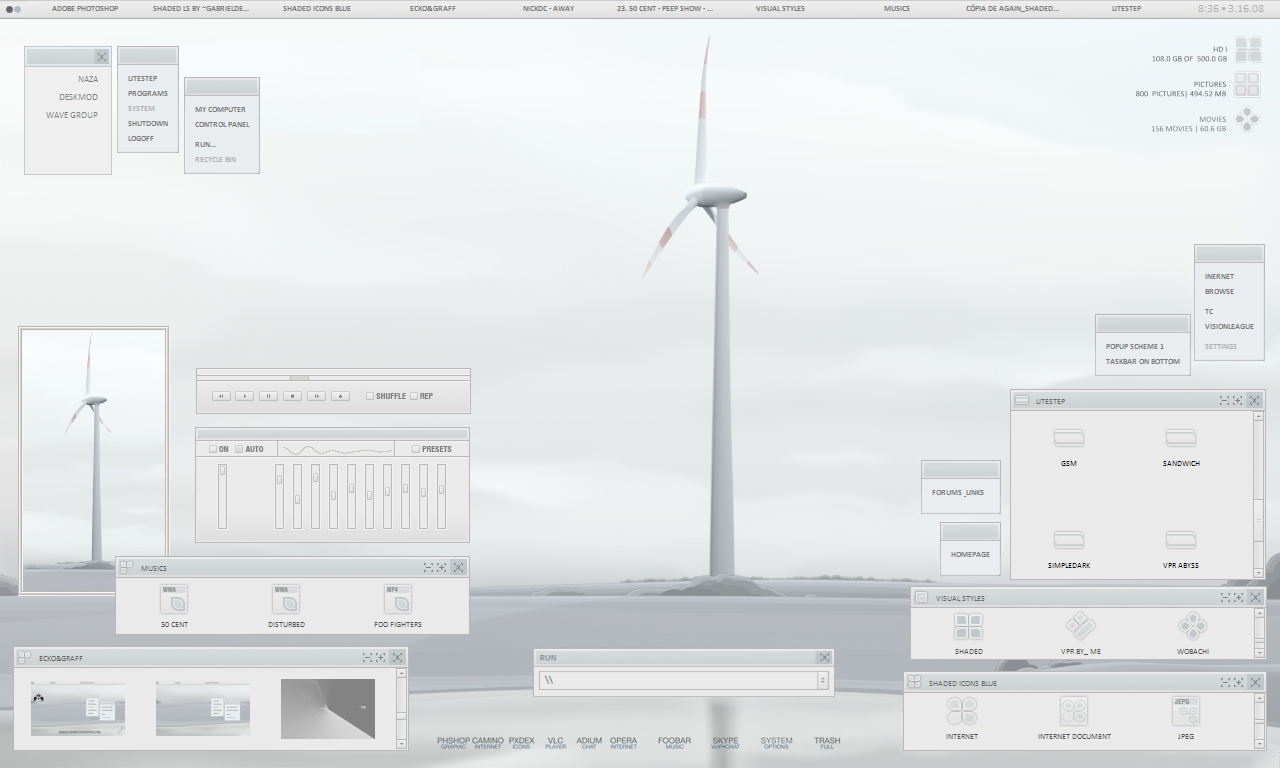1280x768 pixels.
Task: Open the FOO FIGHTERS MP4 file icon
Action: 398,600
